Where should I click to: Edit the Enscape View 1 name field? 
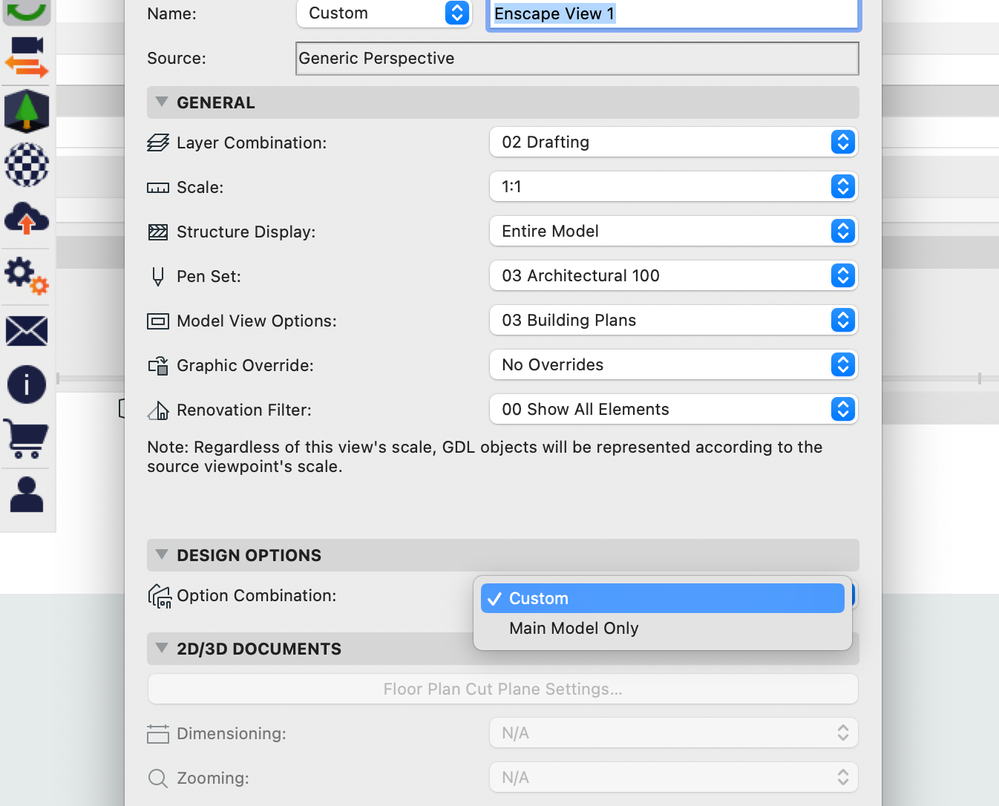click(x=672, y=14)
